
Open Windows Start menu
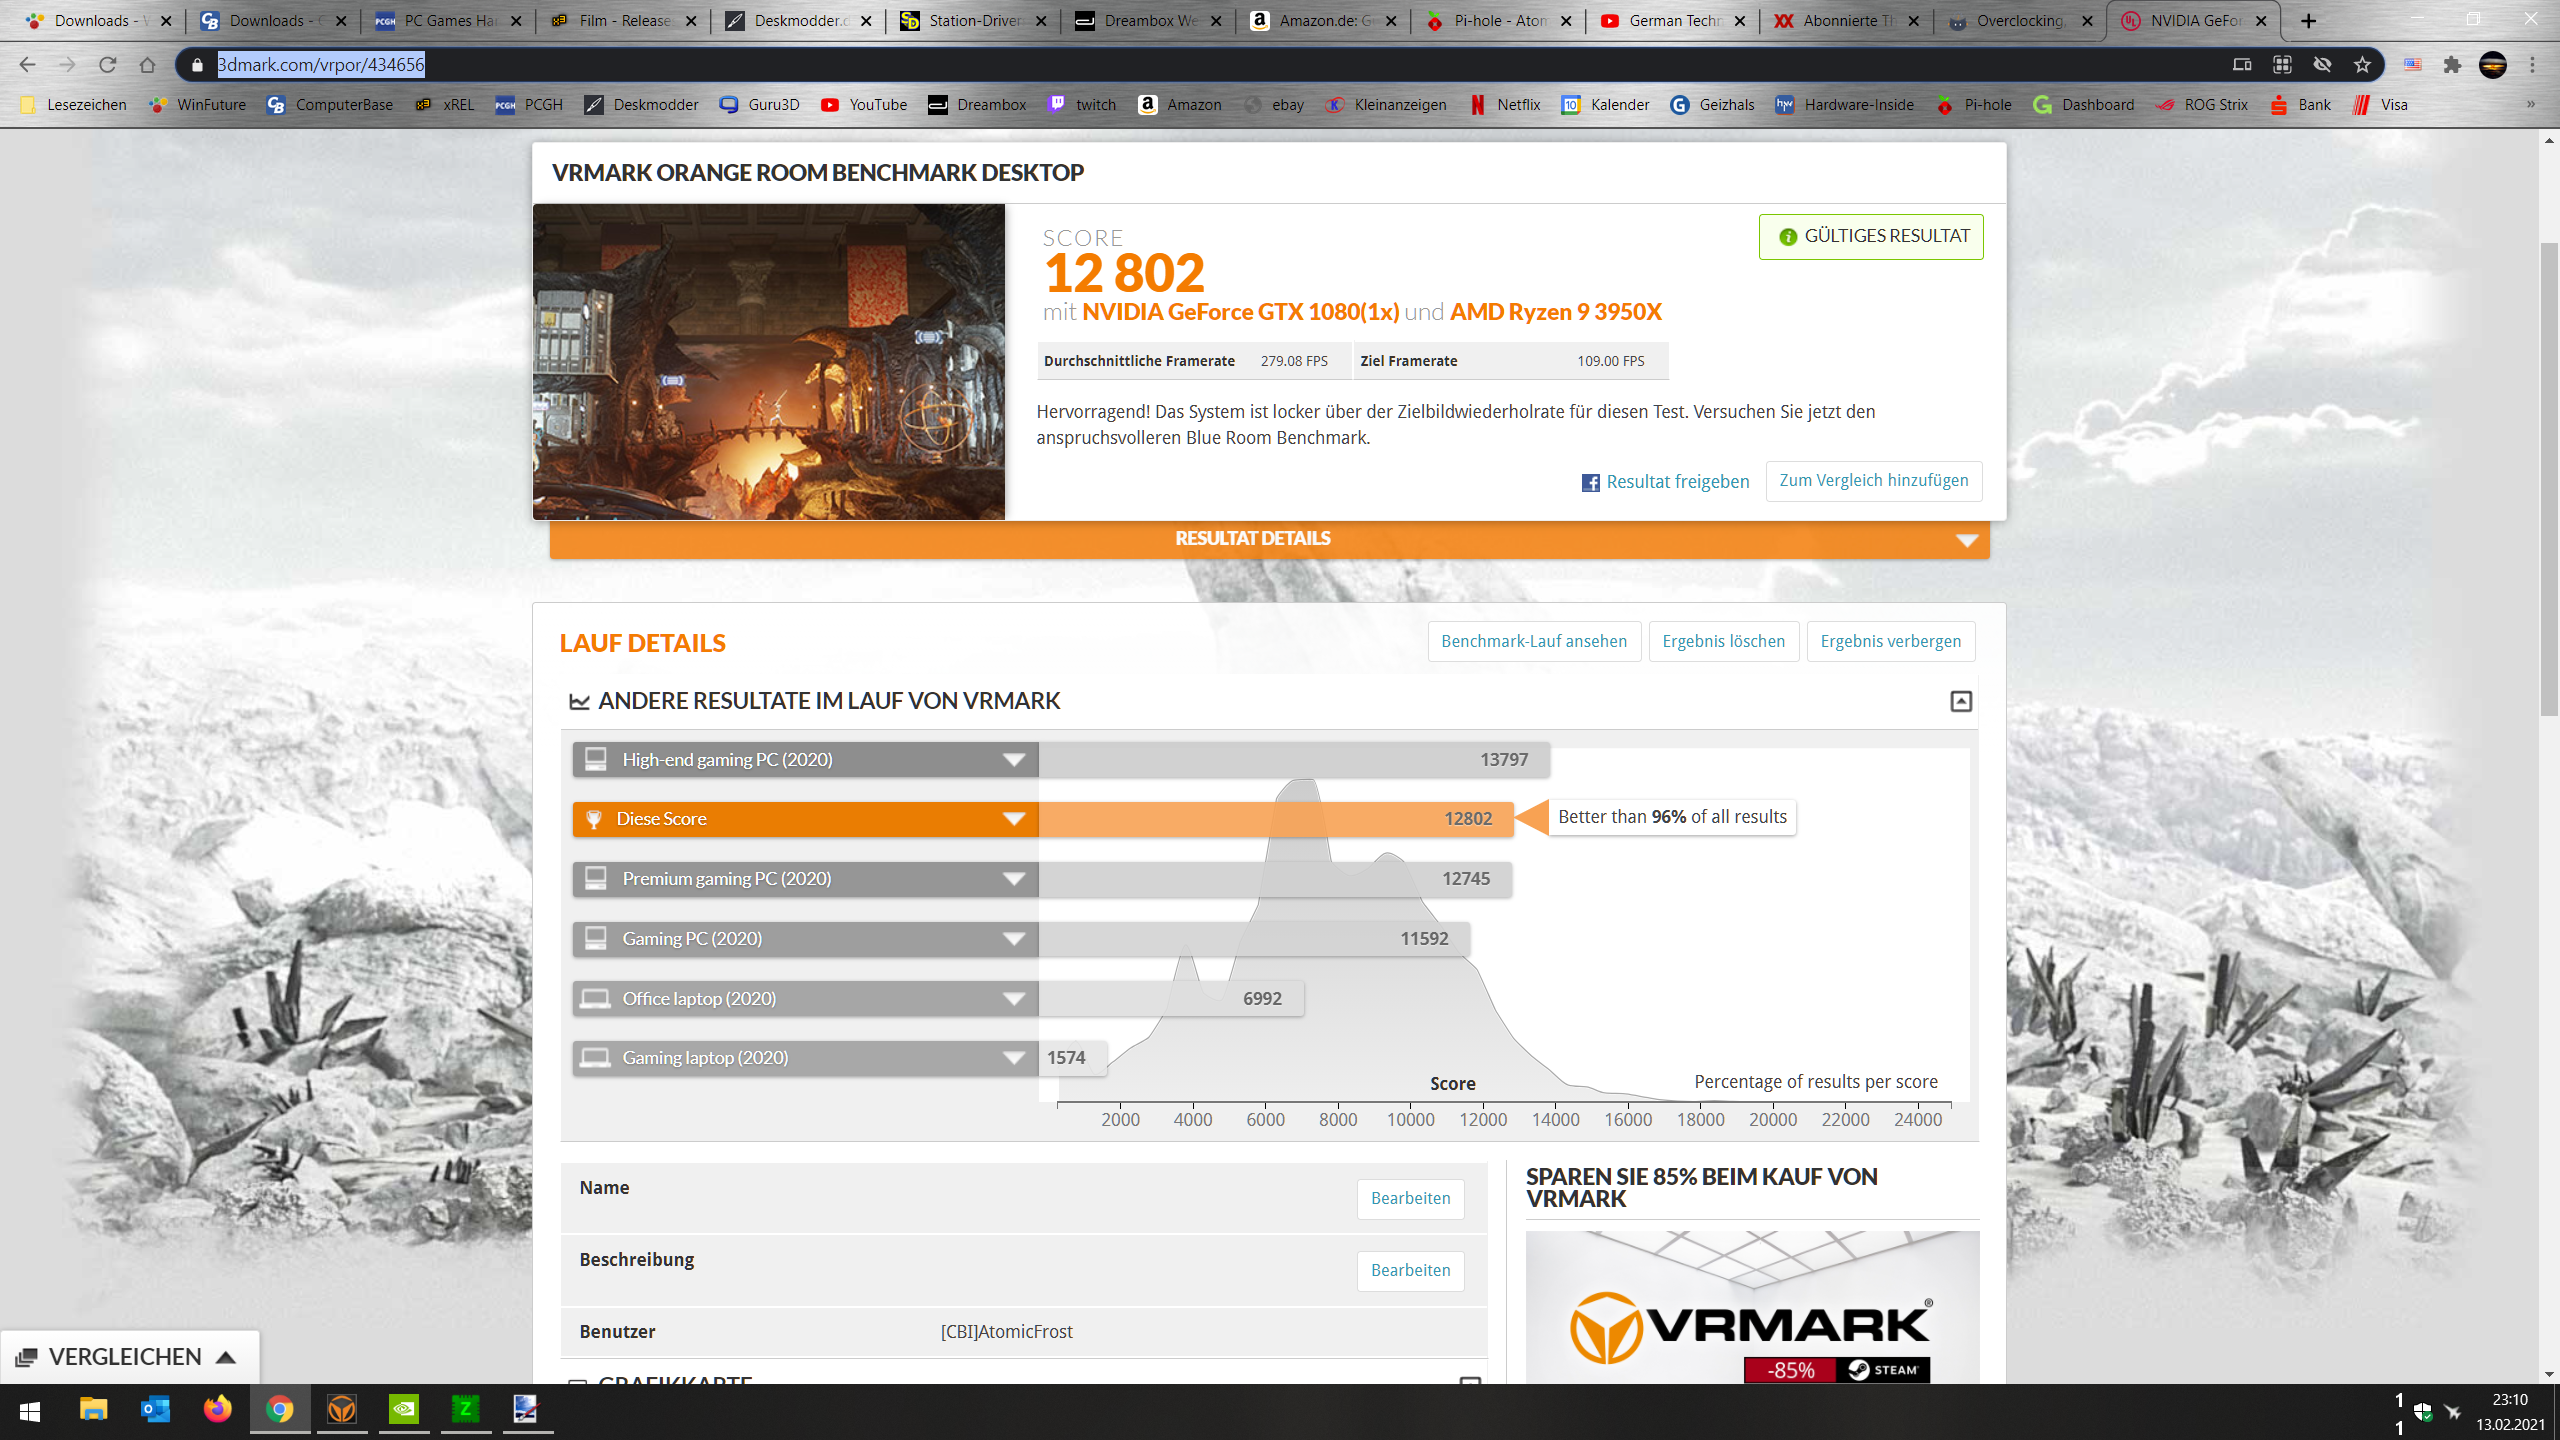(x=30, y=1411)
